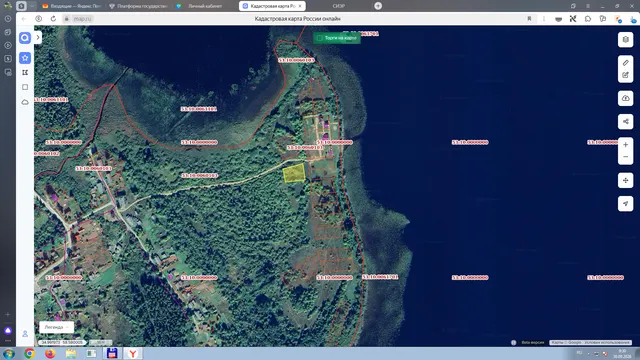The width and height of the screenshot is (640, 360).
Task: Close the "Кадастровая карта" tab
Action: click(x=300, y=6)
